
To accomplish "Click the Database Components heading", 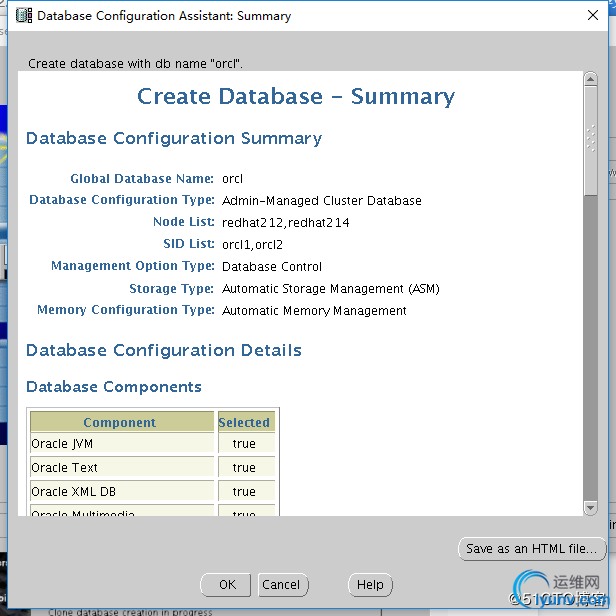I will pos(114,387).
